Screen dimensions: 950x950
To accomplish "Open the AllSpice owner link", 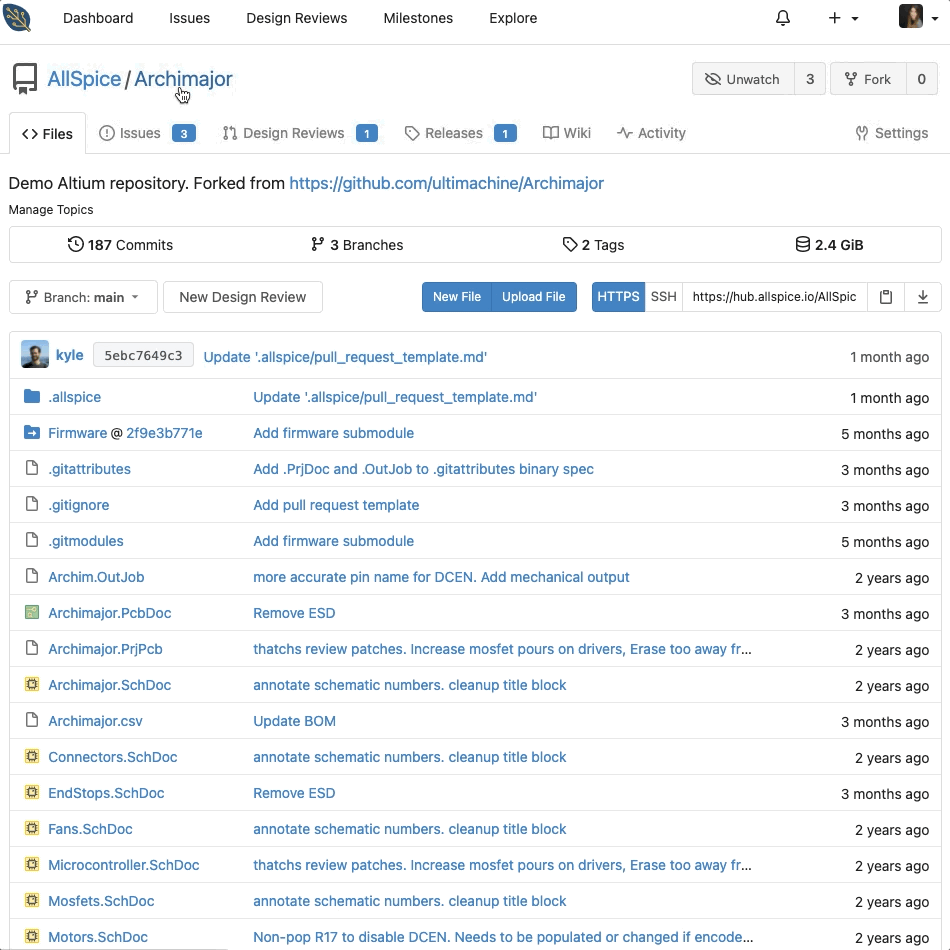I will click(x=84, y=79).
